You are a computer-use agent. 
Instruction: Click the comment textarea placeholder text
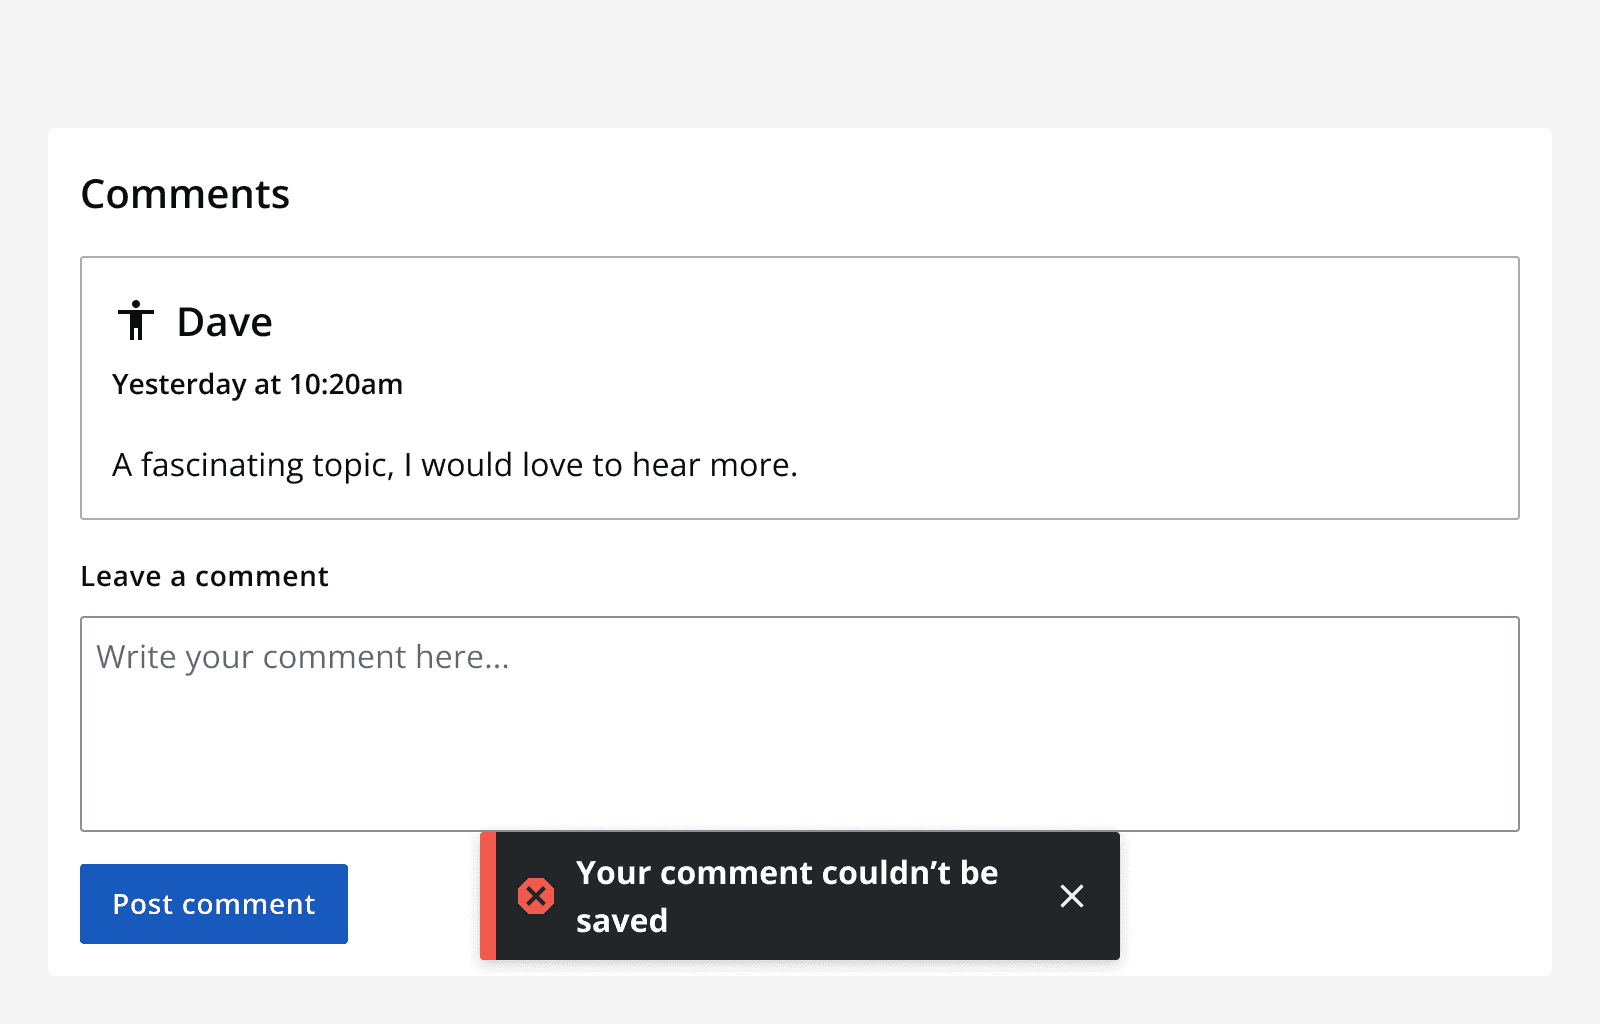point(303,656)
